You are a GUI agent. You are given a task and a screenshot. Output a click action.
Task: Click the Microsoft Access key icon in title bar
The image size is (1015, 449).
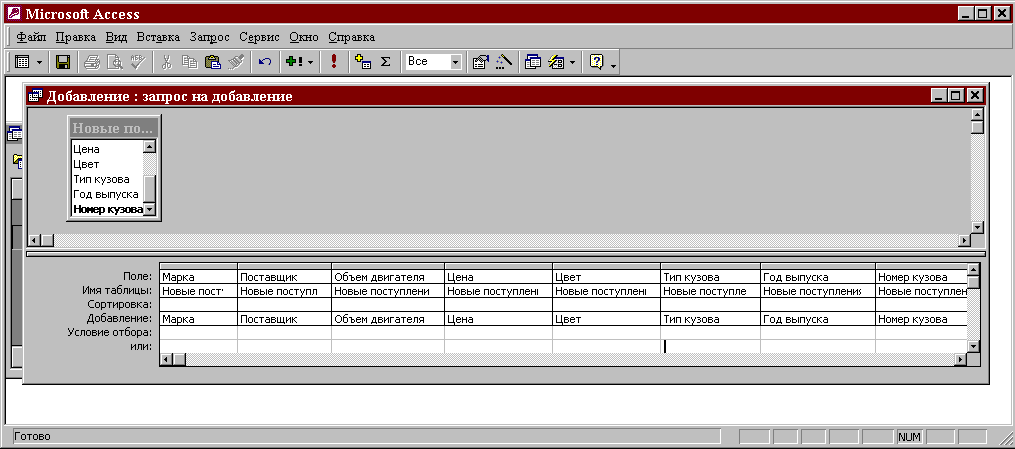[x=12, y=13]
